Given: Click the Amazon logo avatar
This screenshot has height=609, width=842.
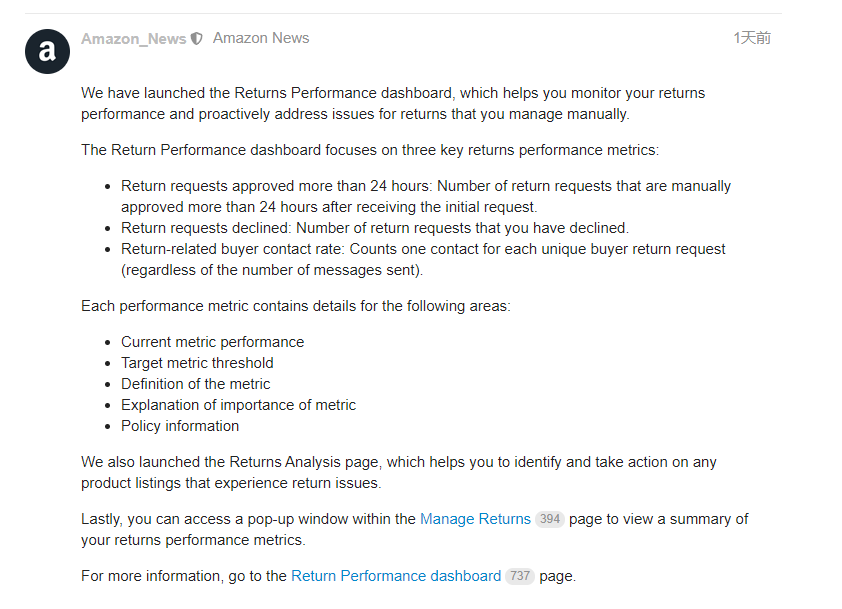Looking at the screenshot, I should click(x=47, y=51).
